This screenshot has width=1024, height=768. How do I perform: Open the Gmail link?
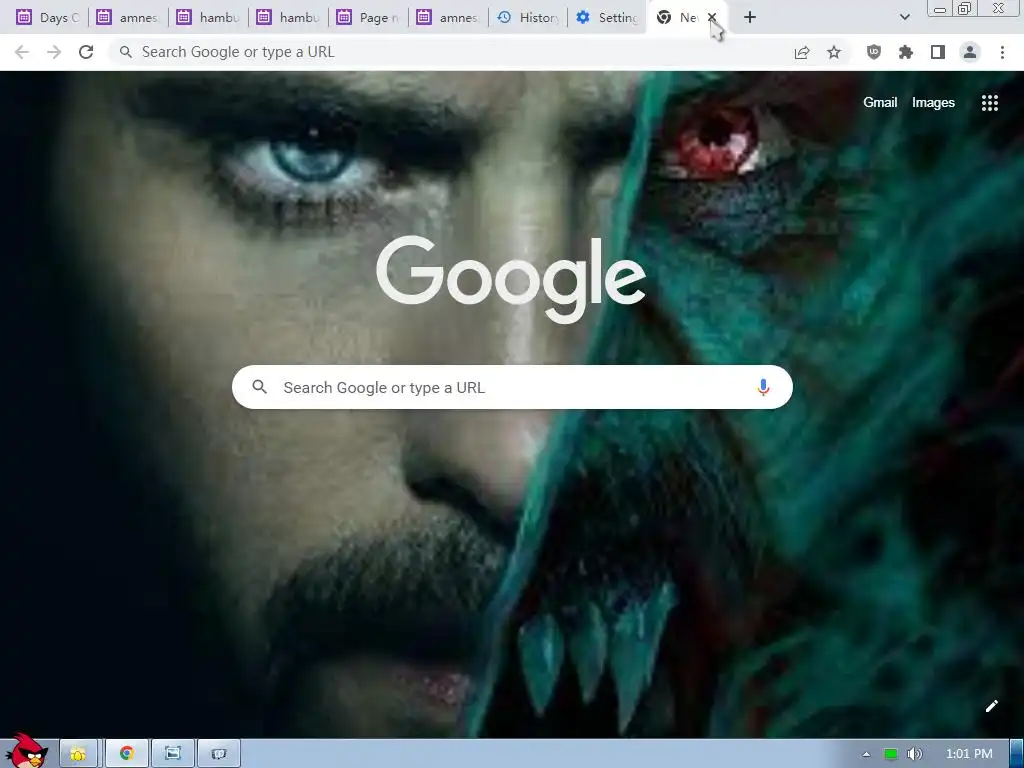[x=880, y=103]
